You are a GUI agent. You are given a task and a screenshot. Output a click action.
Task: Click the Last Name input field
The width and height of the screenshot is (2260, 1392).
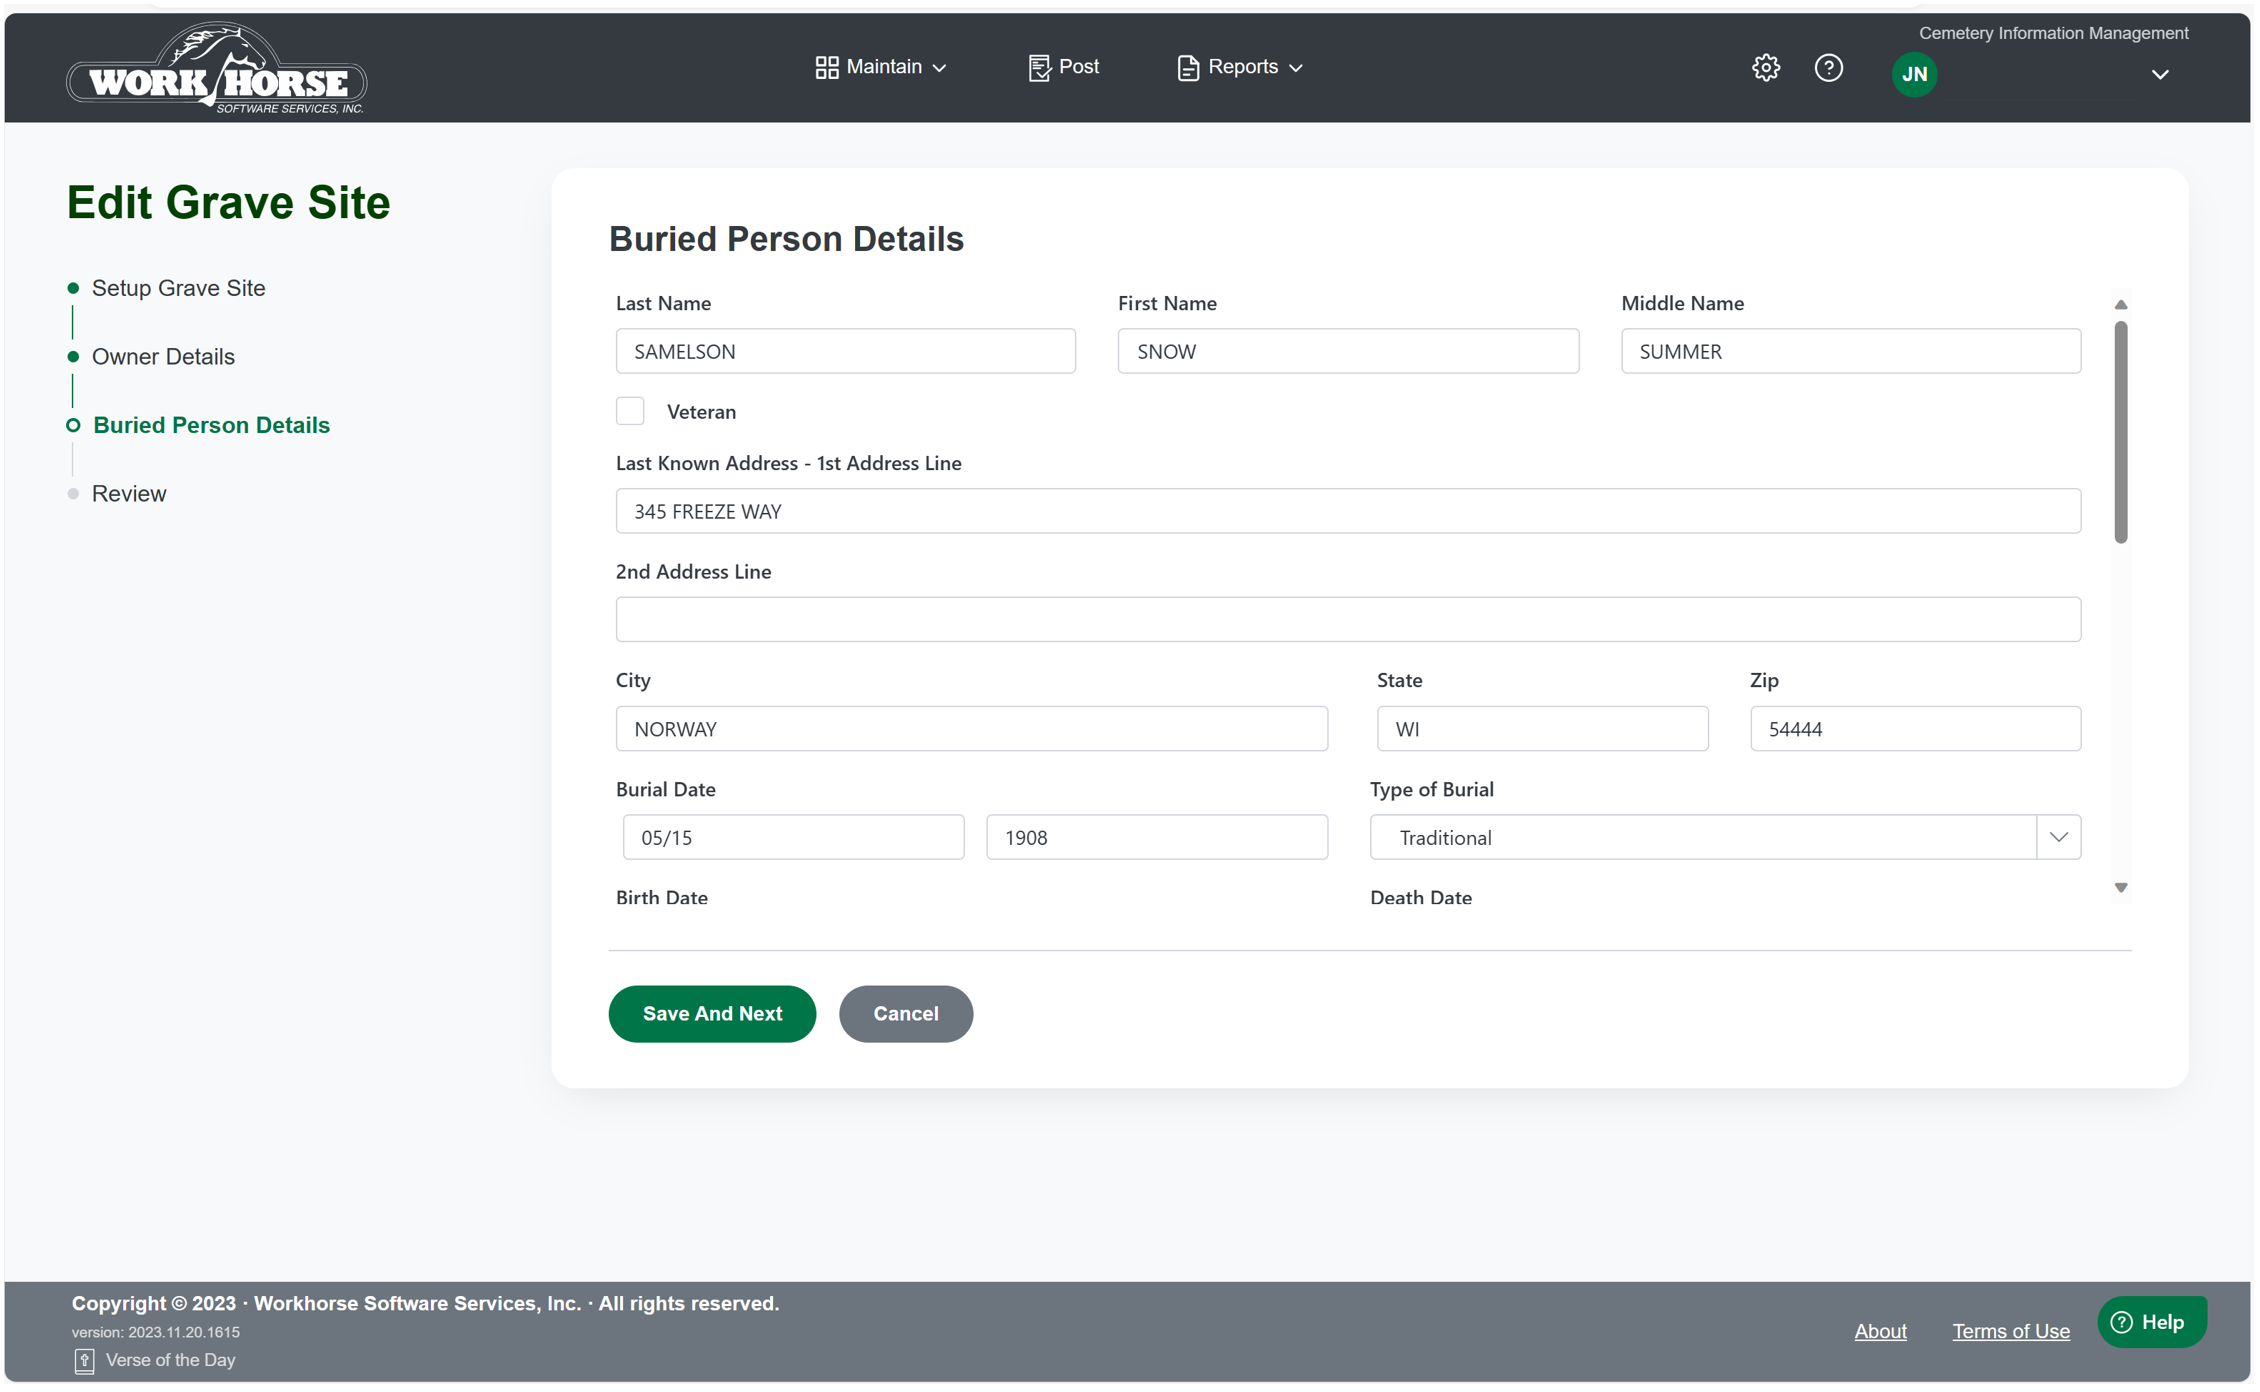click(x=845, y=351)
